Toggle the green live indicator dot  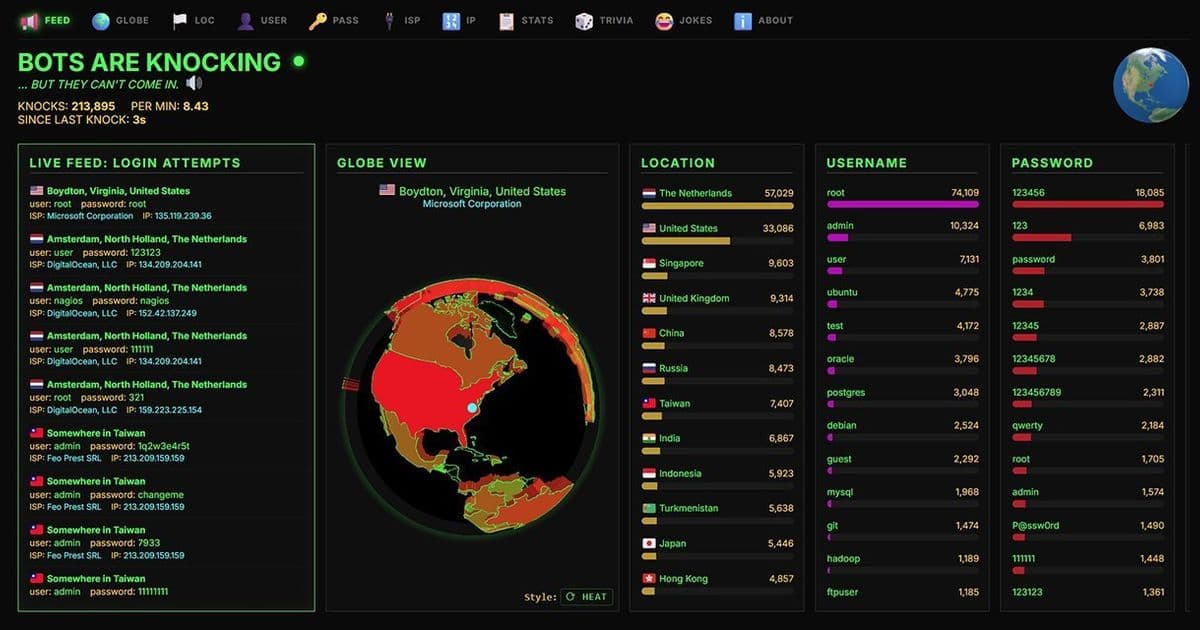point(298,61)
